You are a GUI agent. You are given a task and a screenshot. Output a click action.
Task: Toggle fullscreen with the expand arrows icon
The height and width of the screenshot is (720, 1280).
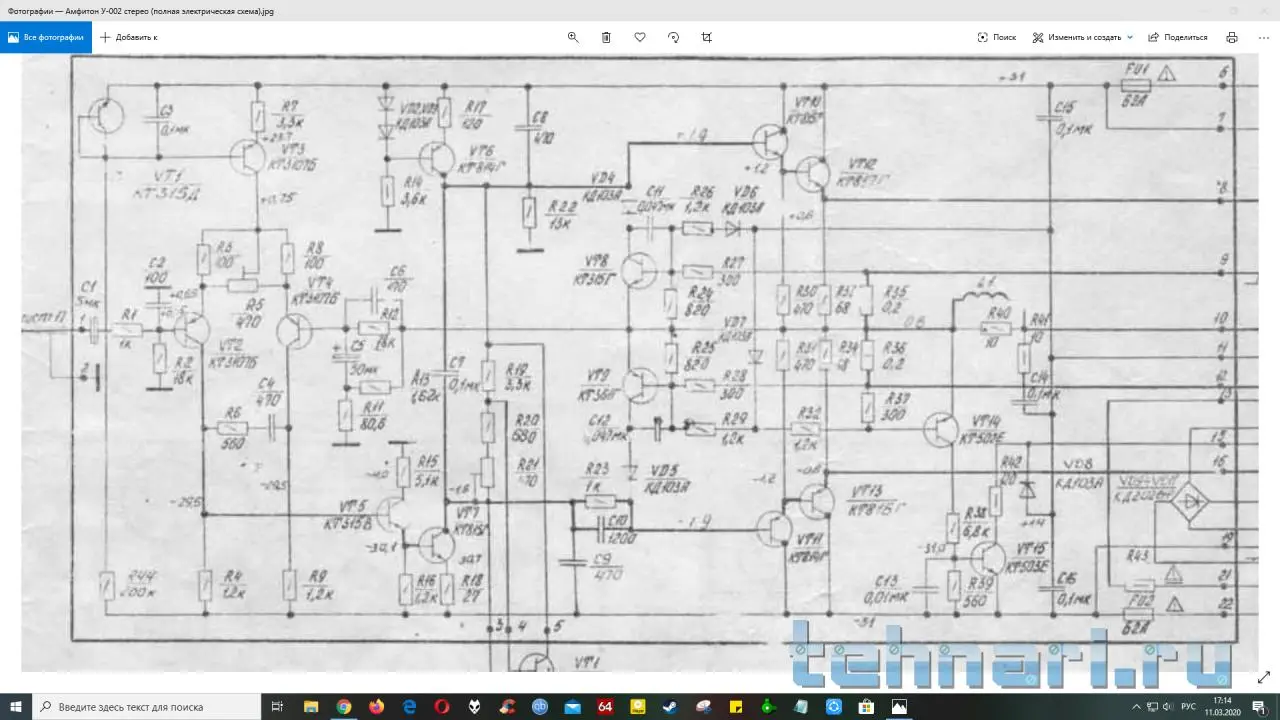point(1263,677)
